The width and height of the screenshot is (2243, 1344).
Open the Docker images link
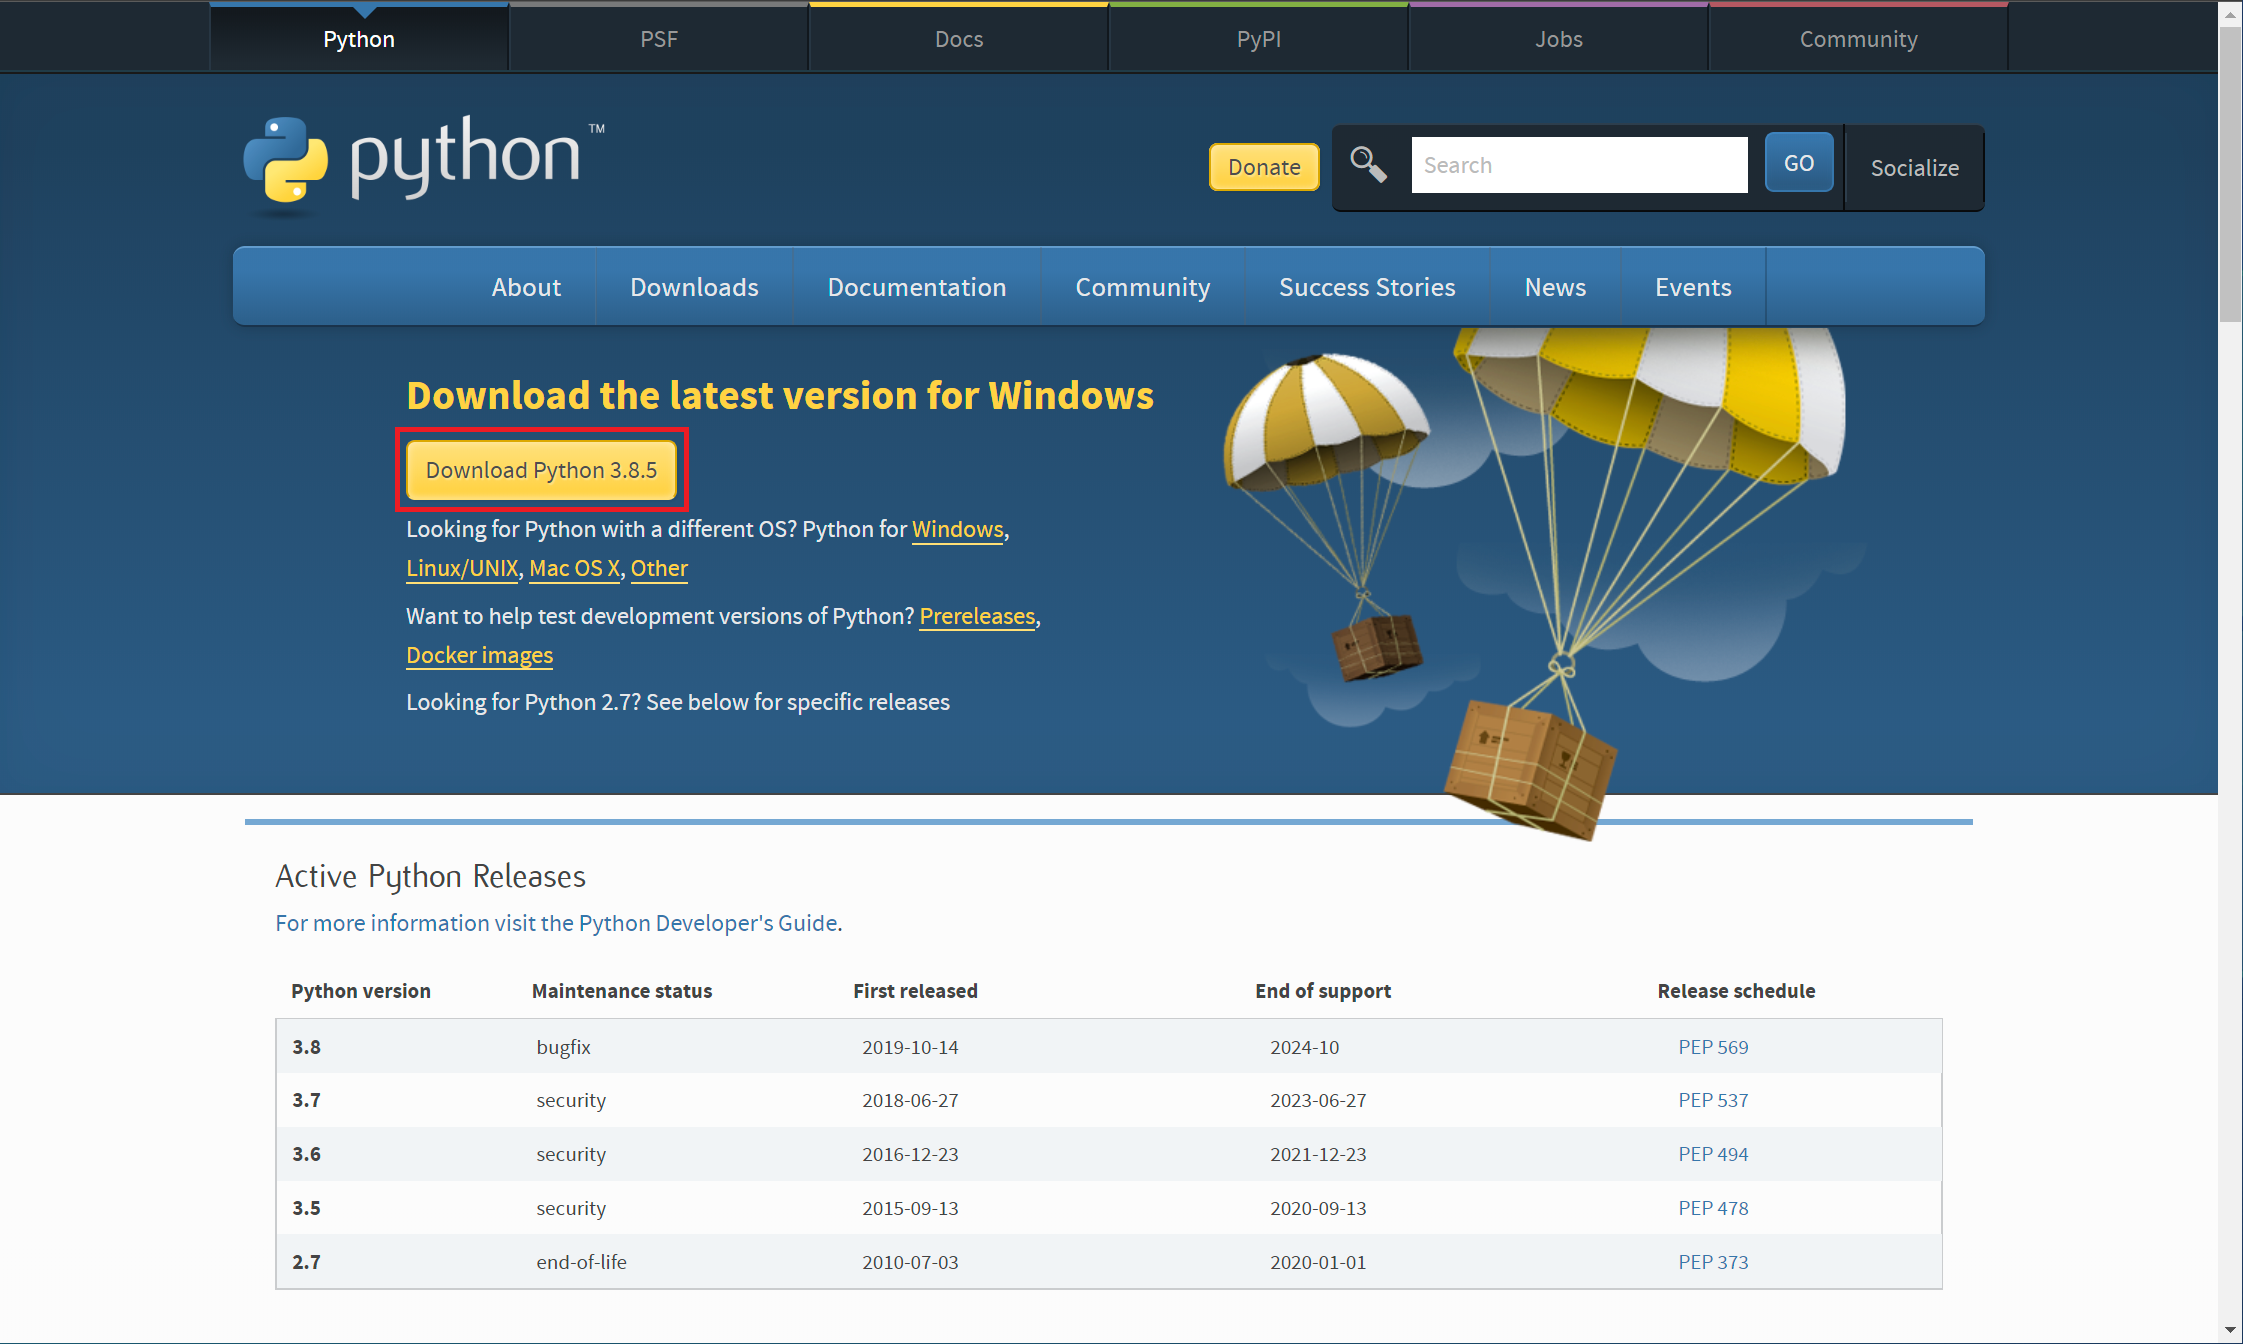point(479,655)
